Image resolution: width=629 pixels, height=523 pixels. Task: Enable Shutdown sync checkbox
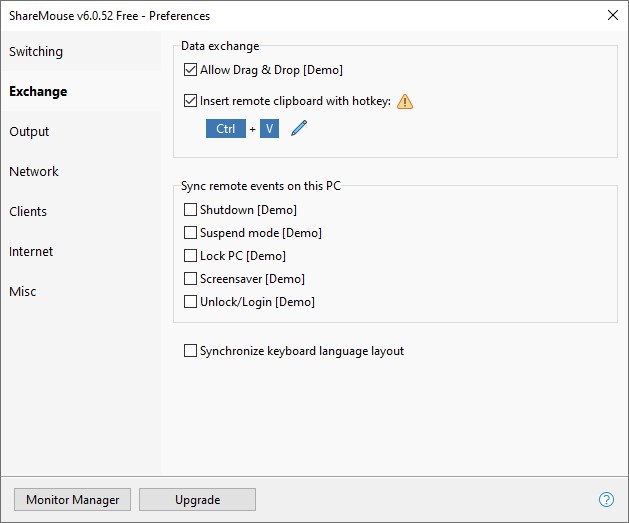(191, 210)
